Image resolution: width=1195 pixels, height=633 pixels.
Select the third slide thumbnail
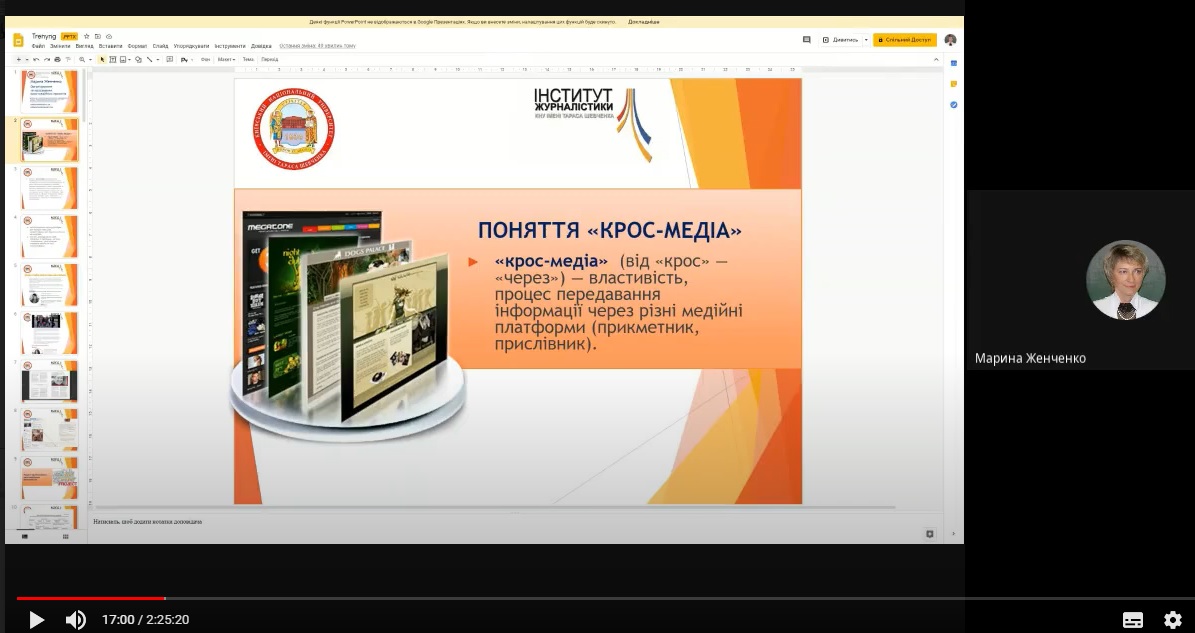click(x=49, y=188)
